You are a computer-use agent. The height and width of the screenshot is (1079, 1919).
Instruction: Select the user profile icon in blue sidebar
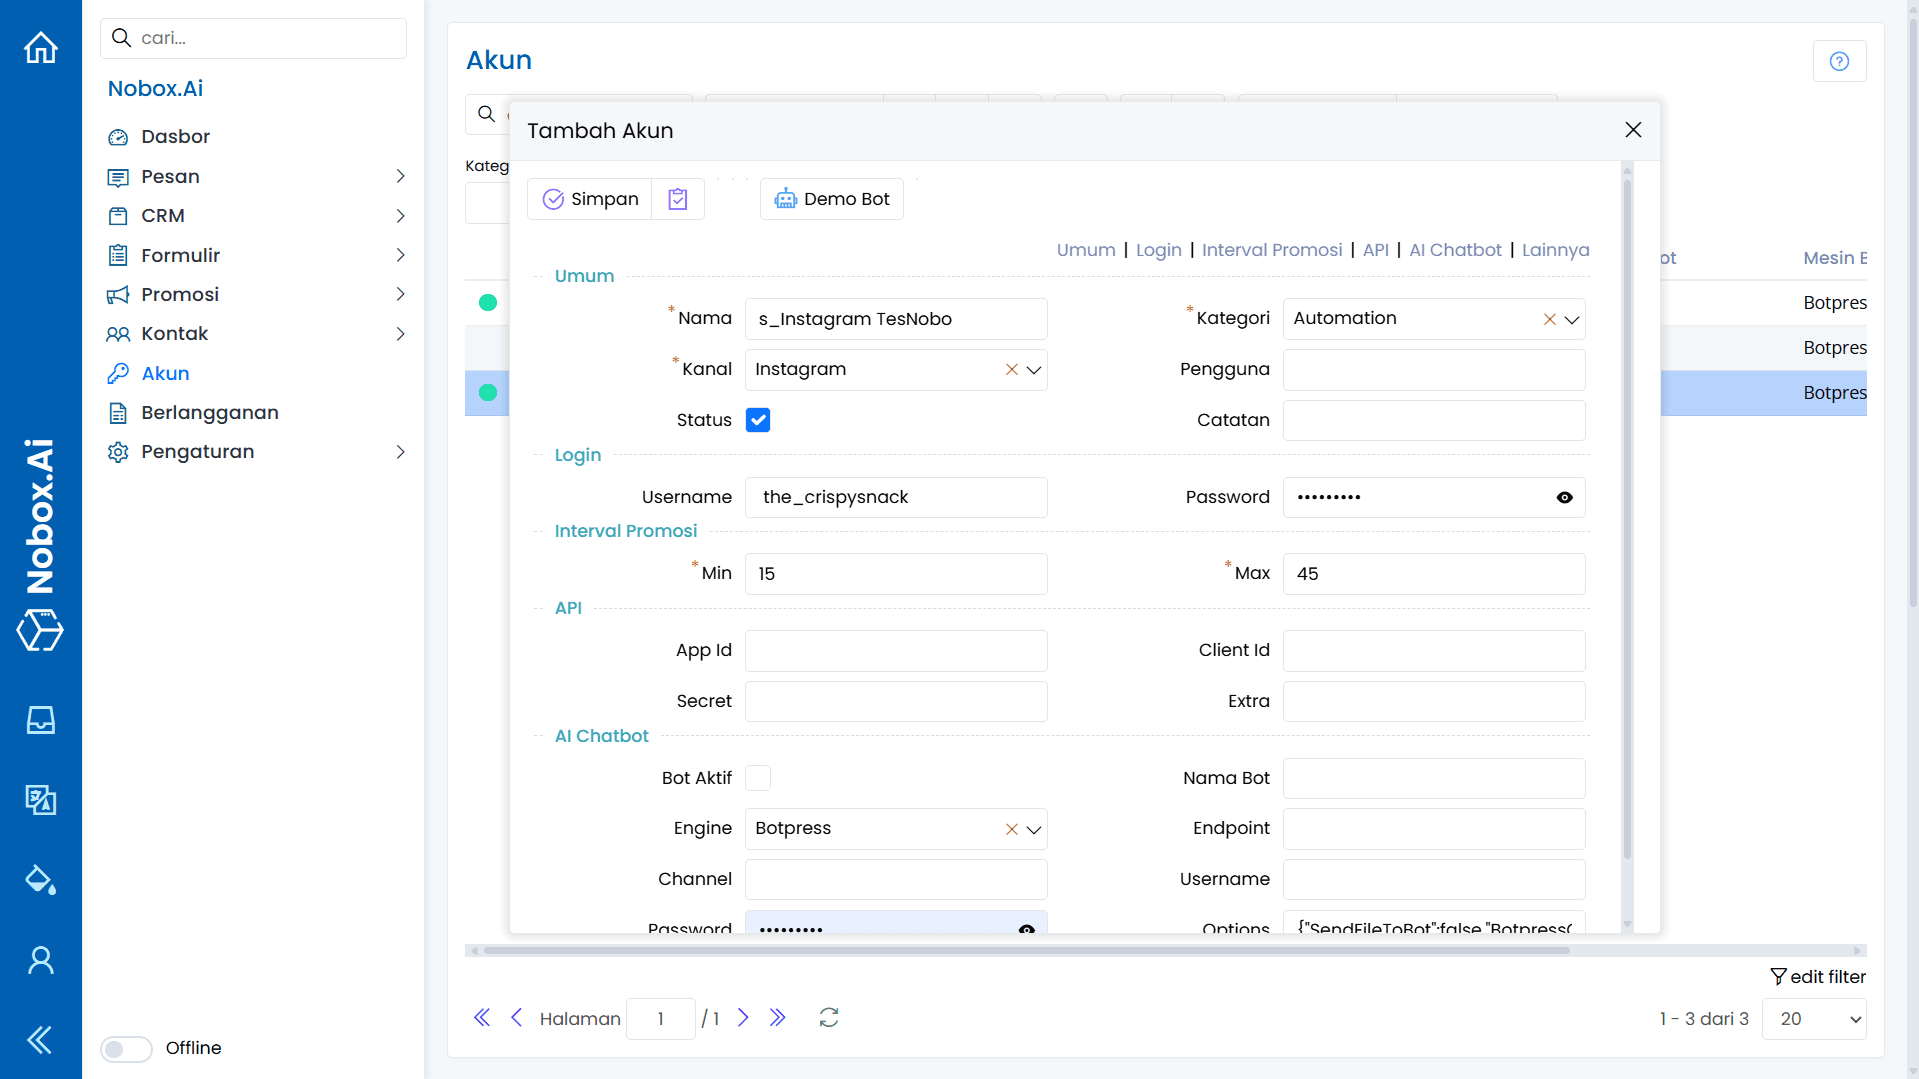40,959
